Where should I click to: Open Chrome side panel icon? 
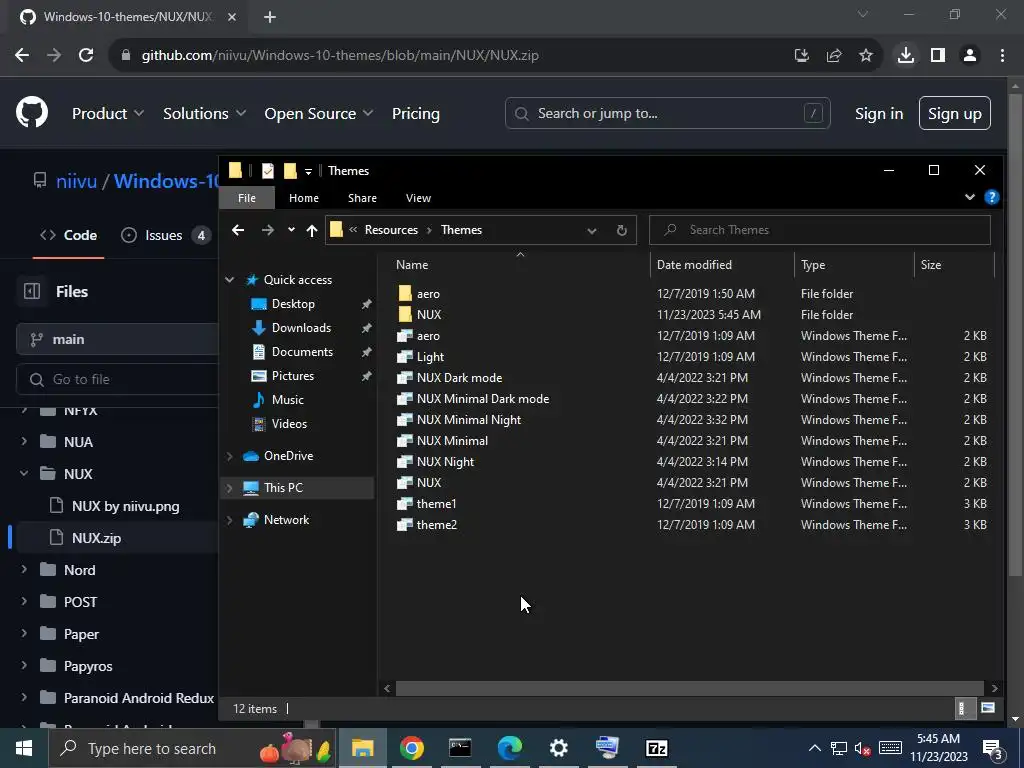[938, 56]
